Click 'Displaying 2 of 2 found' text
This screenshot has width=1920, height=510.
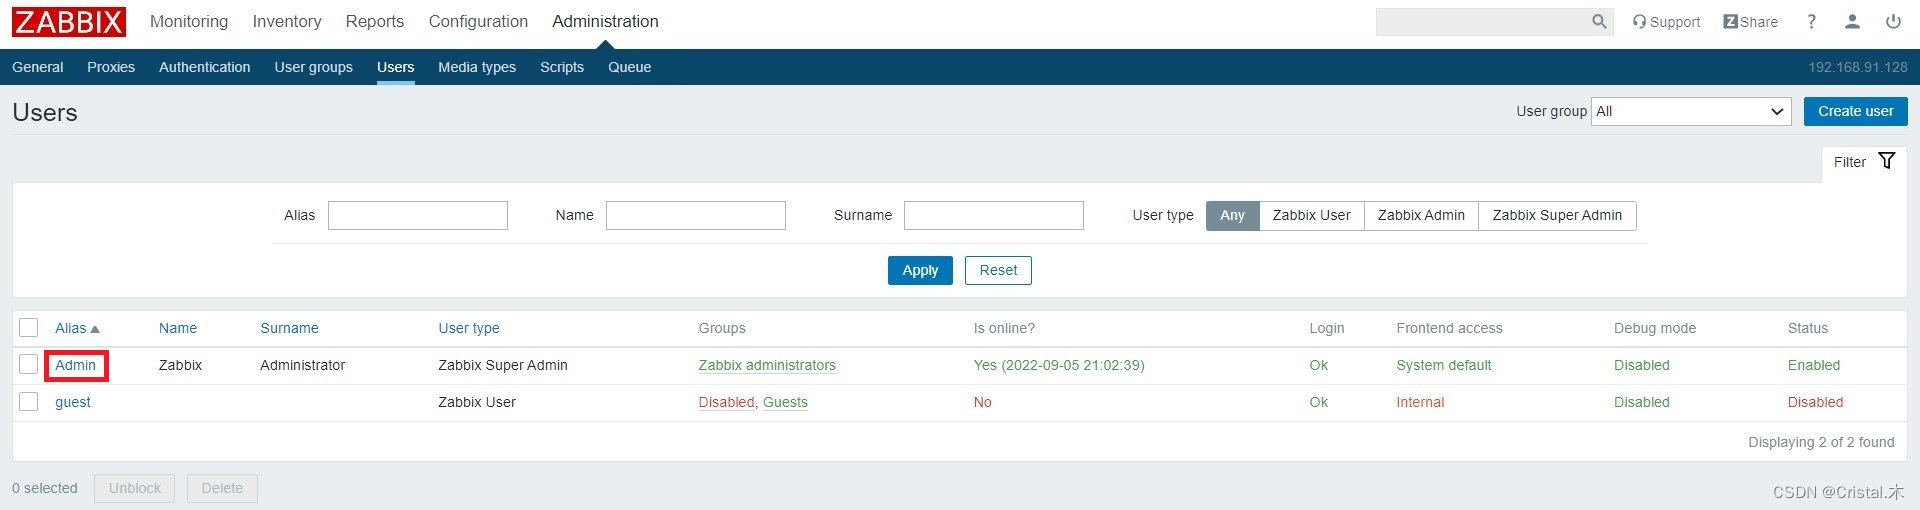pyautogui.click(x=1821, y=442)
